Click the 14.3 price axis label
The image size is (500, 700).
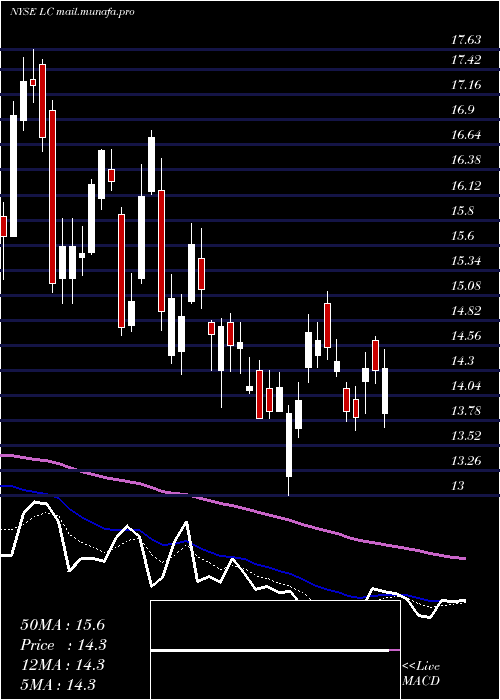coord(462,360)
